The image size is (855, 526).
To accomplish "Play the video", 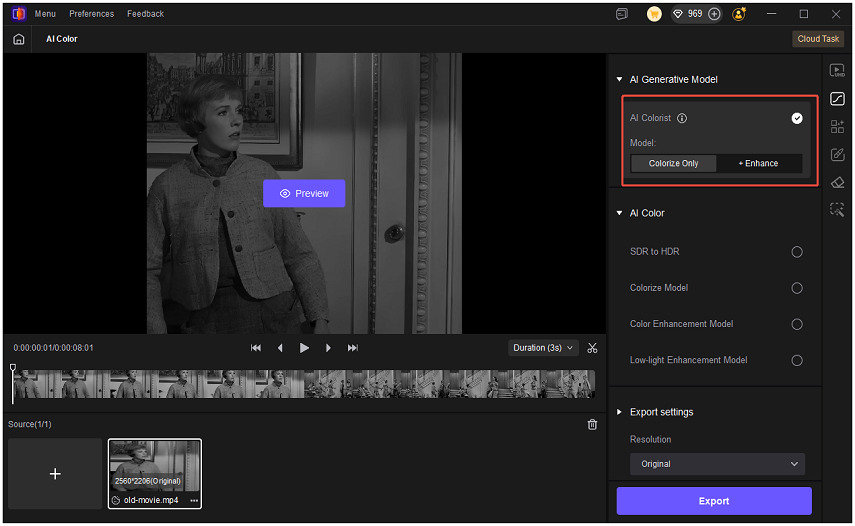I will point(304,348).
